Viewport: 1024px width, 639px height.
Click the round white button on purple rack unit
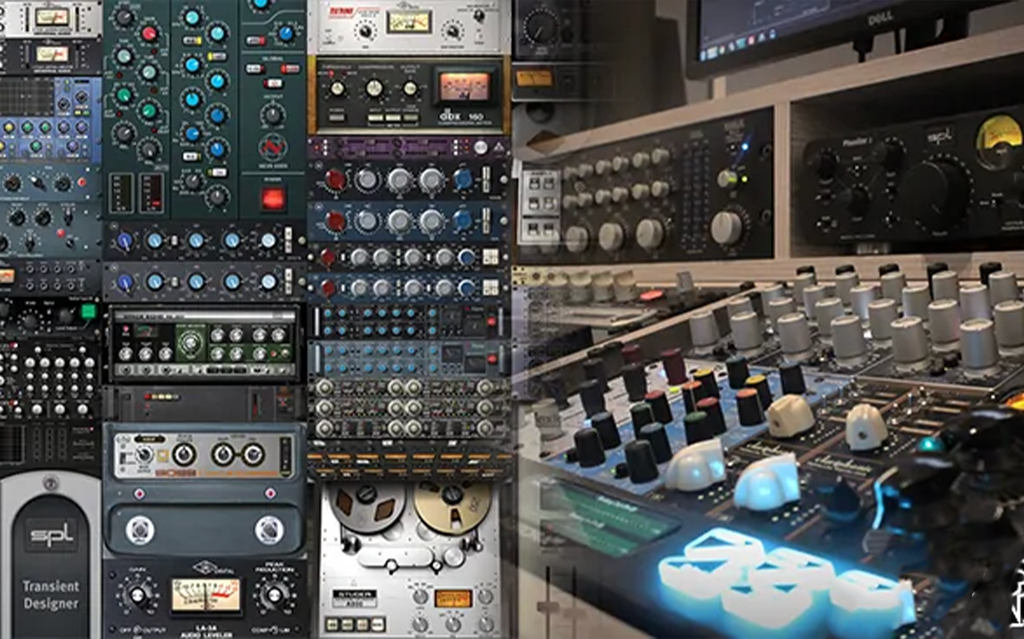(x=481, y=148)
